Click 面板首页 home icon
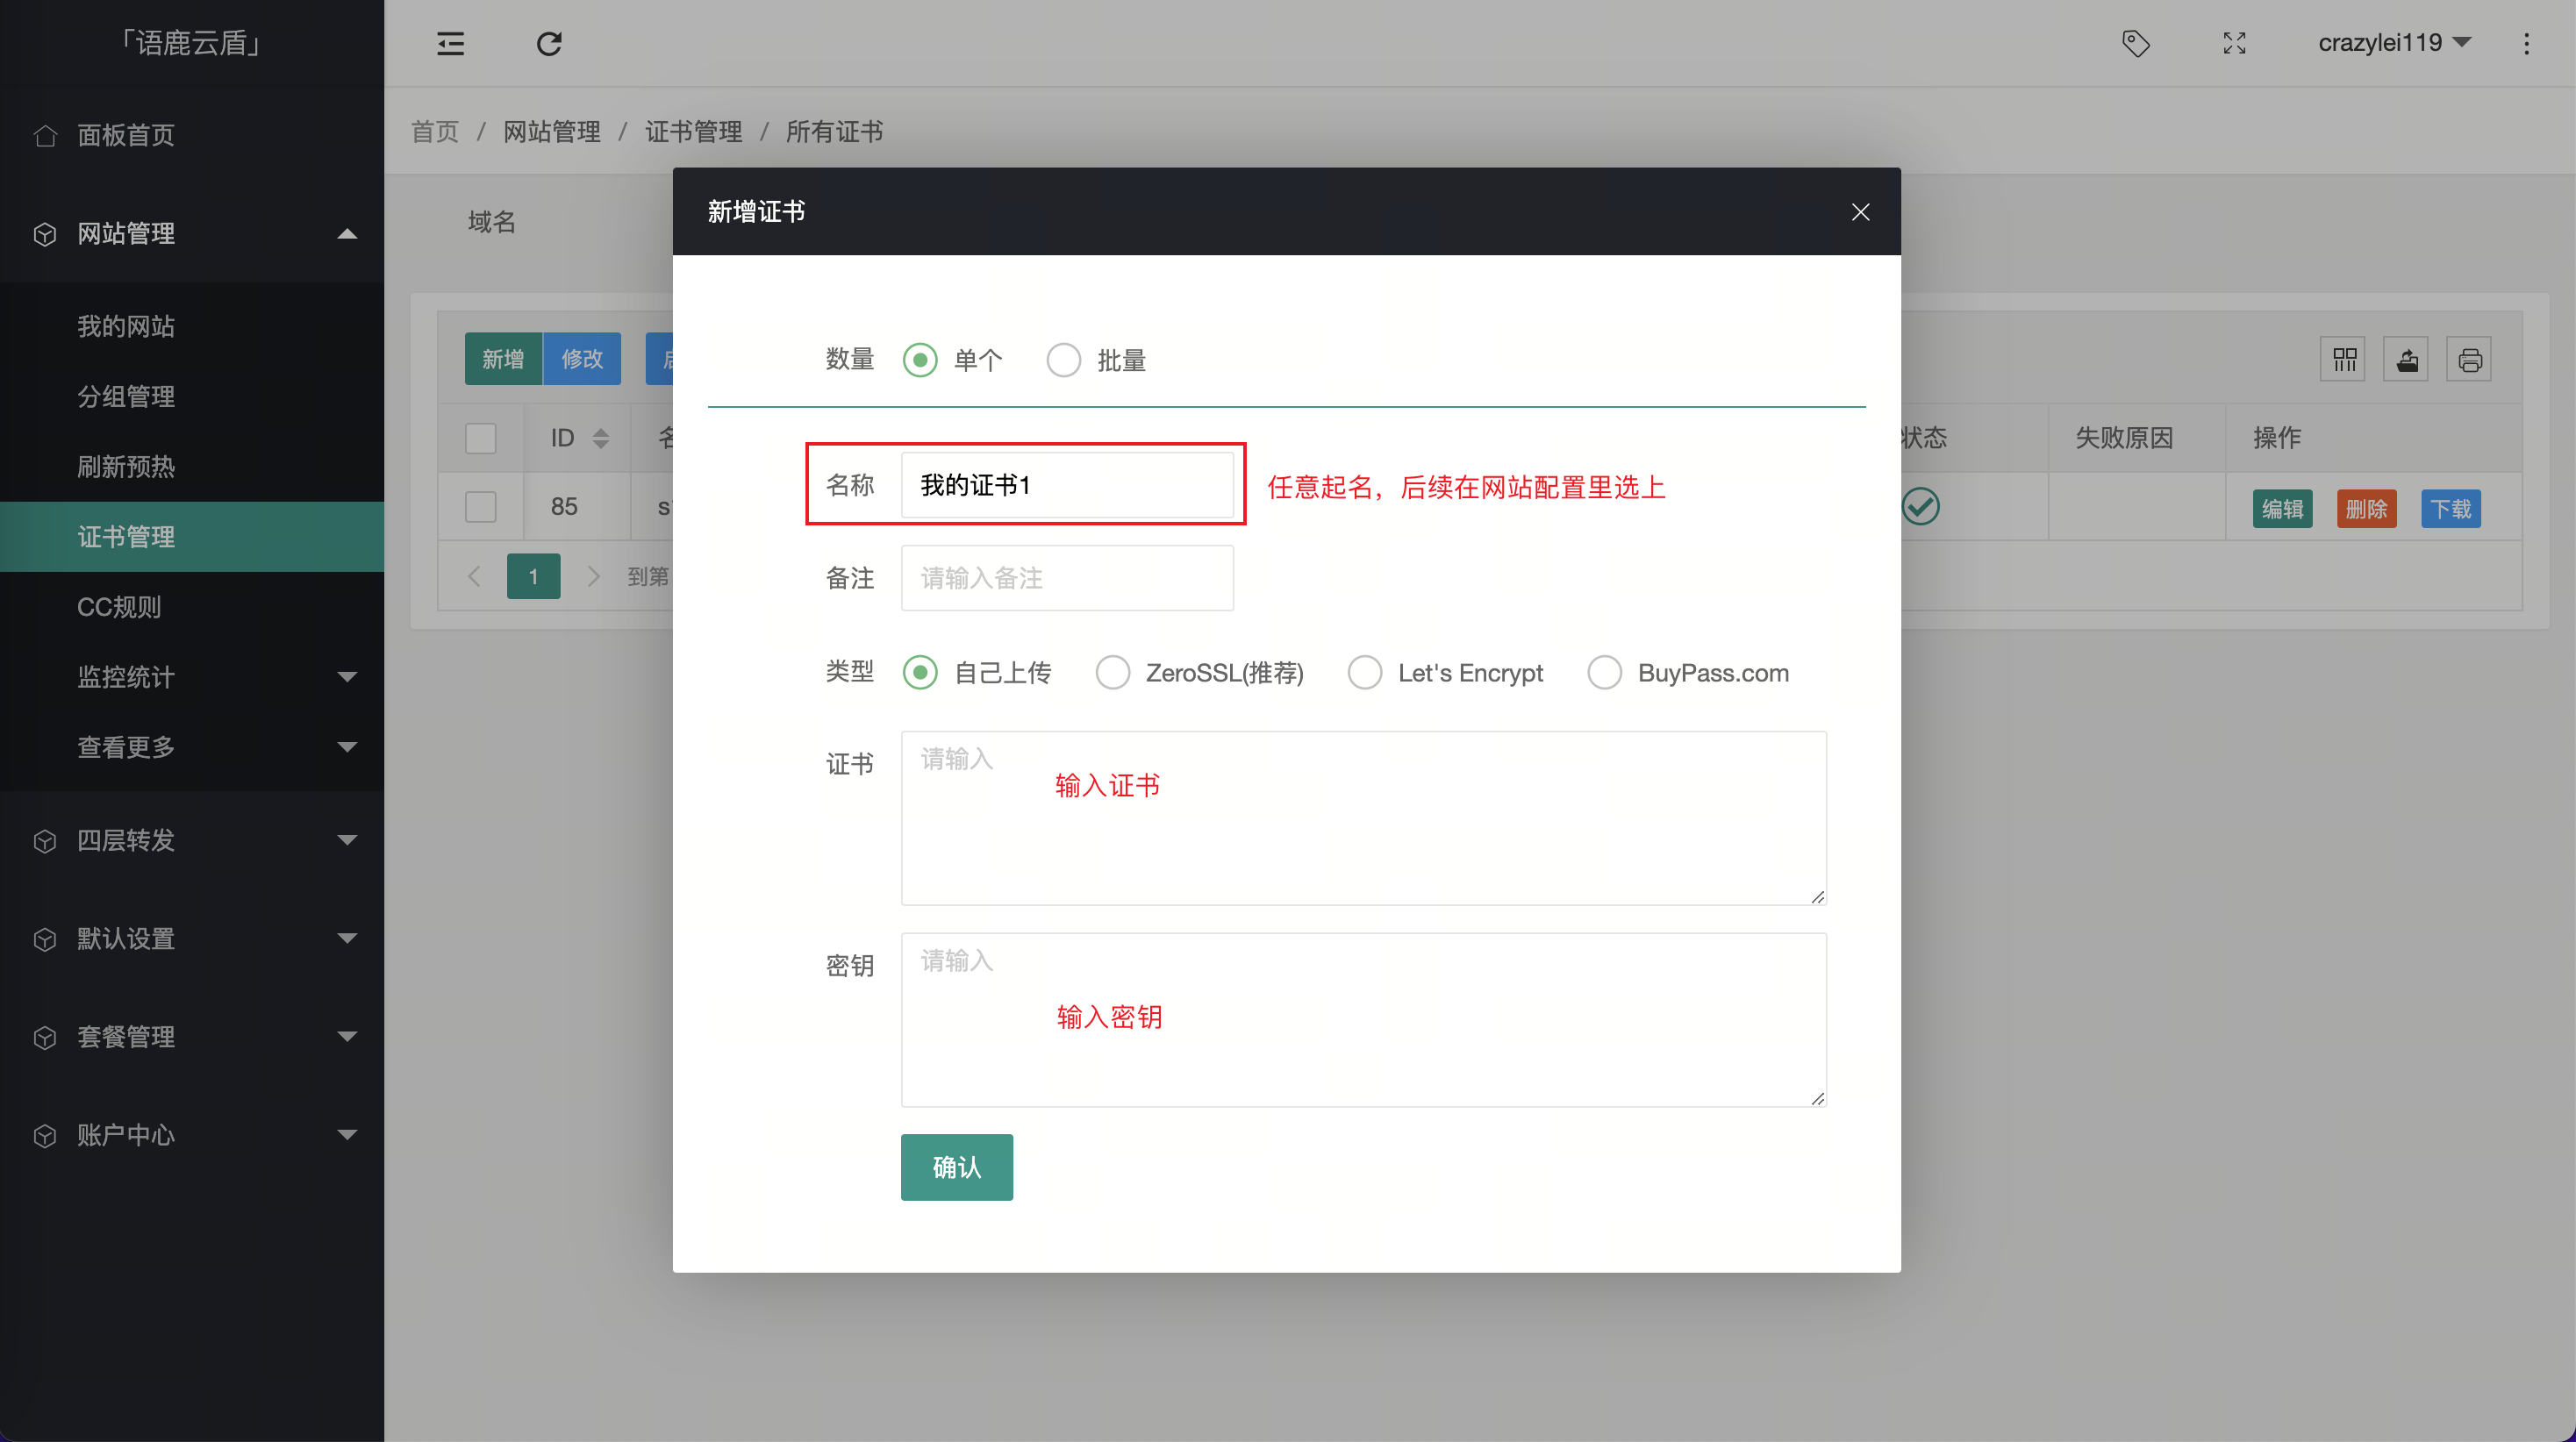Viewport: 2576px width, 1442px height. (44, 135)
